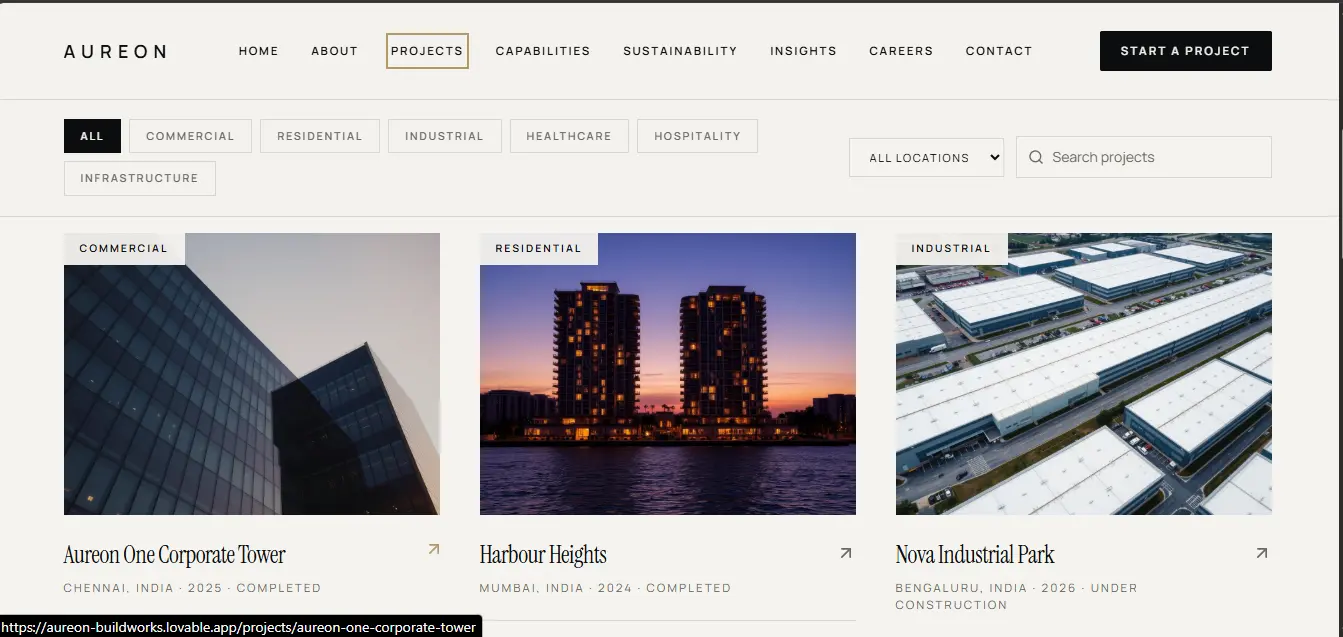Filter projects by Residential
Image resolution: width=1343 pixels, height=637 pixels.
(320, 136)
